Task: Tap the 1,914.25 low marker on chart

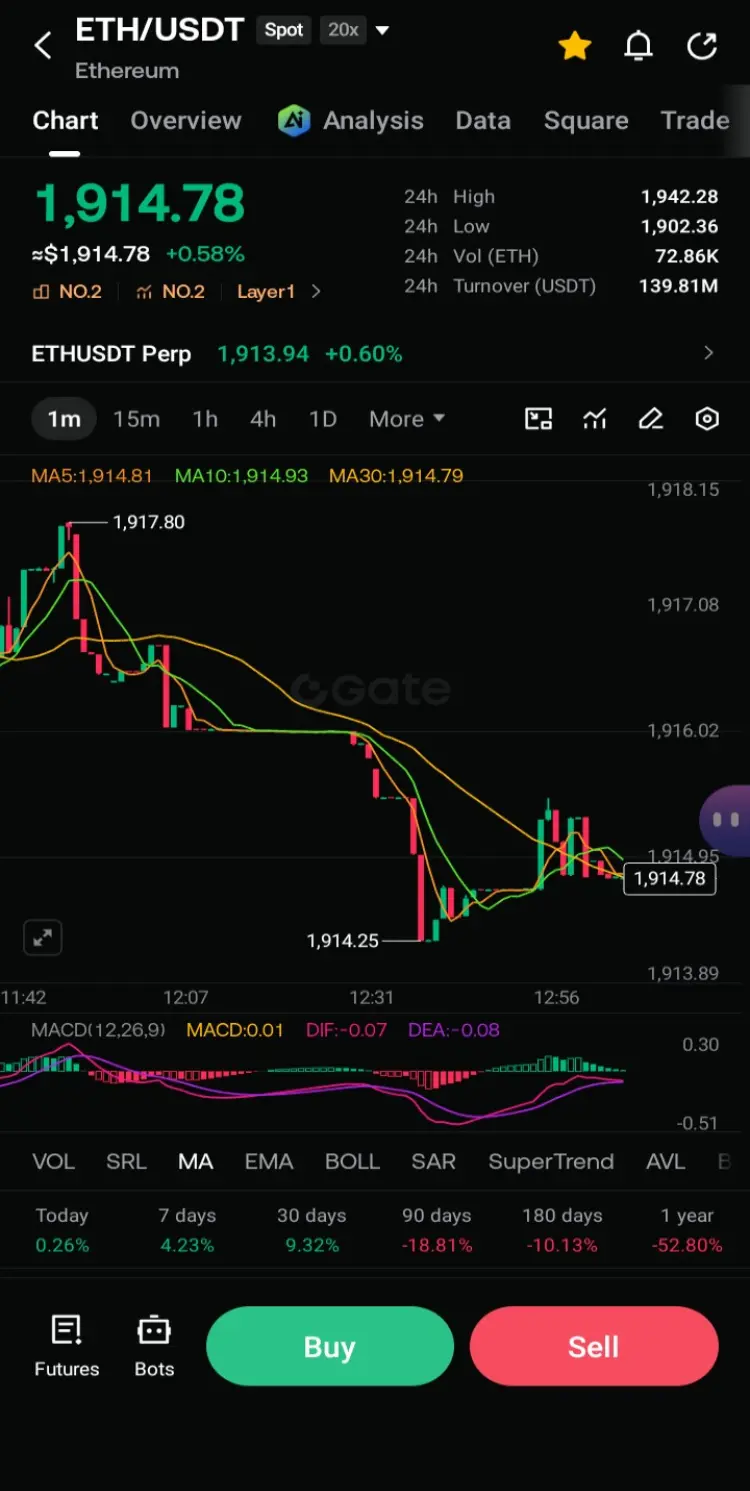Action: pyautogui.click(x=343, y=941)
